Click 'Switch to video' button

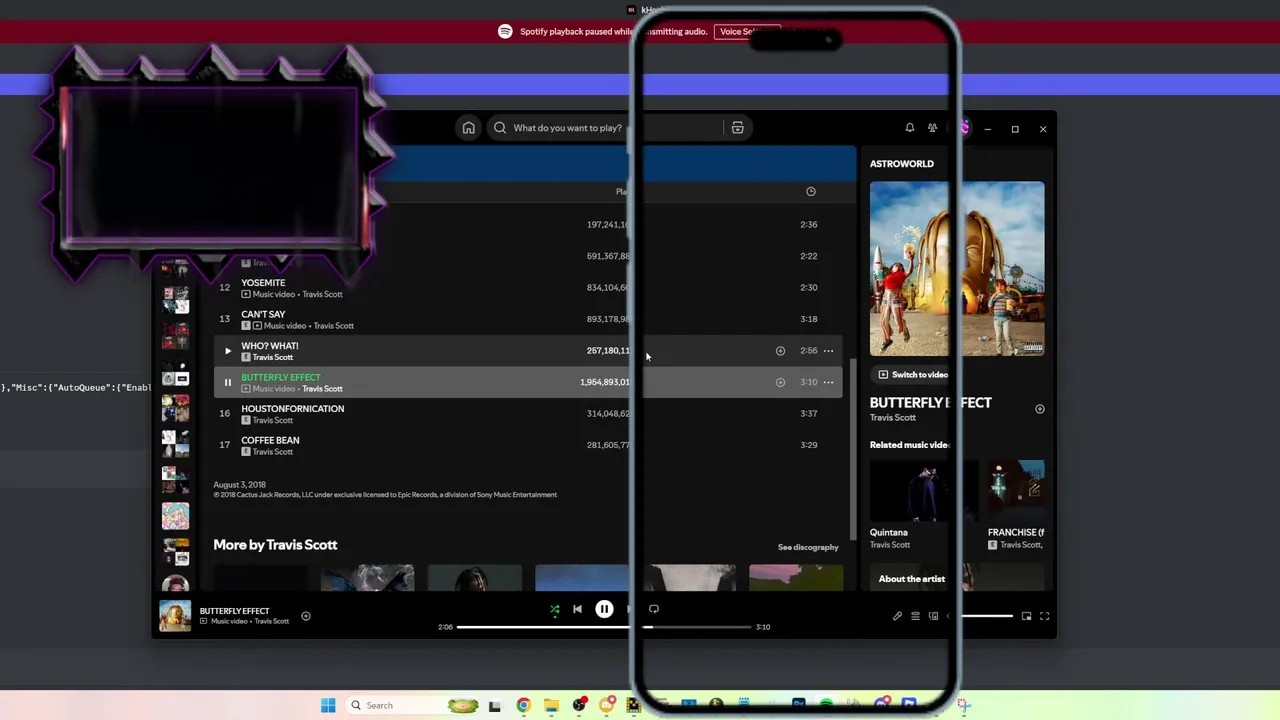[913, 375]
